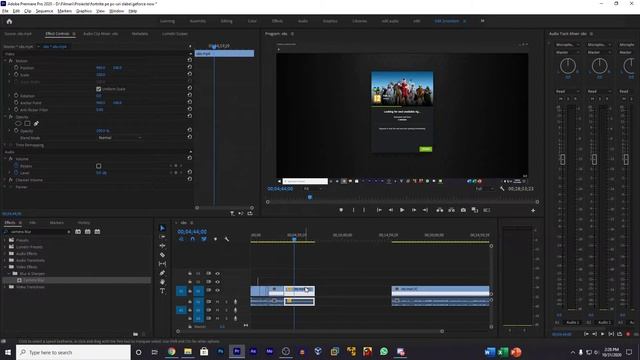The height and width of the screenshot is (360, 640).
Task: Switch to Audio Clip Mixer tab
Action: [100, 33]
